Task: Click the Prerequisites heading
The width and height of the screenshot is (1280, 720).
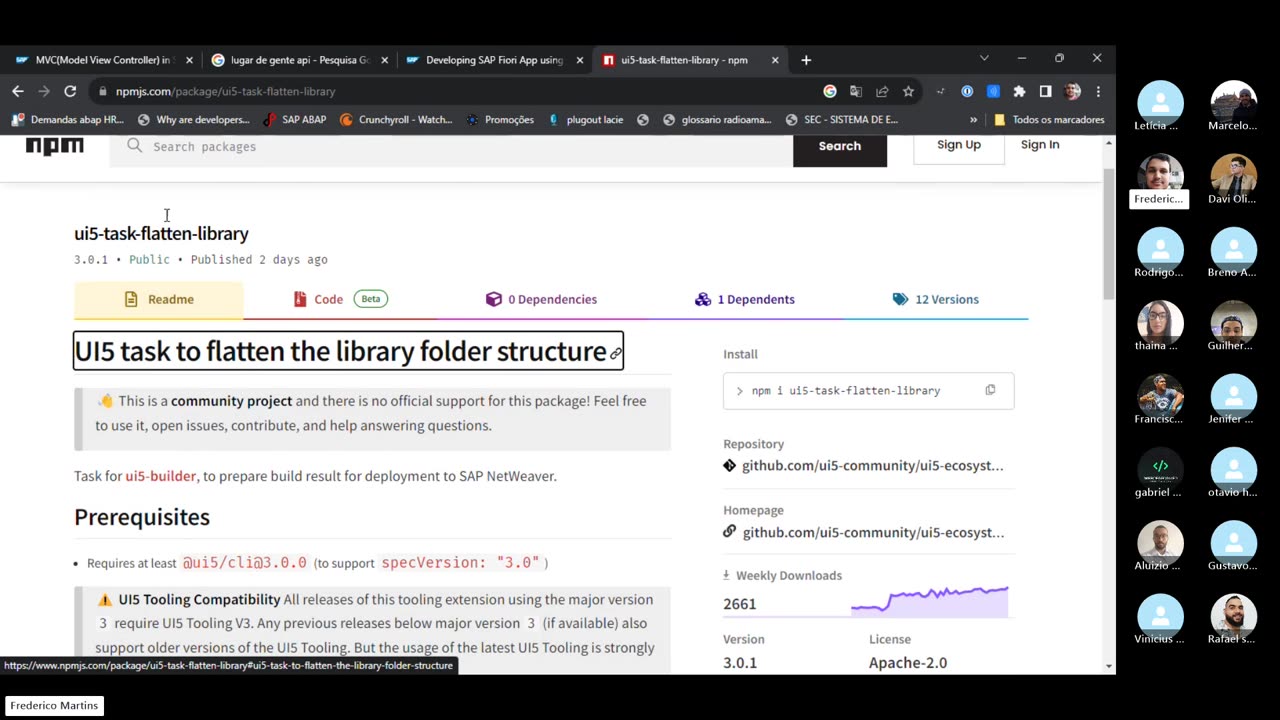Action: [142, 517]
